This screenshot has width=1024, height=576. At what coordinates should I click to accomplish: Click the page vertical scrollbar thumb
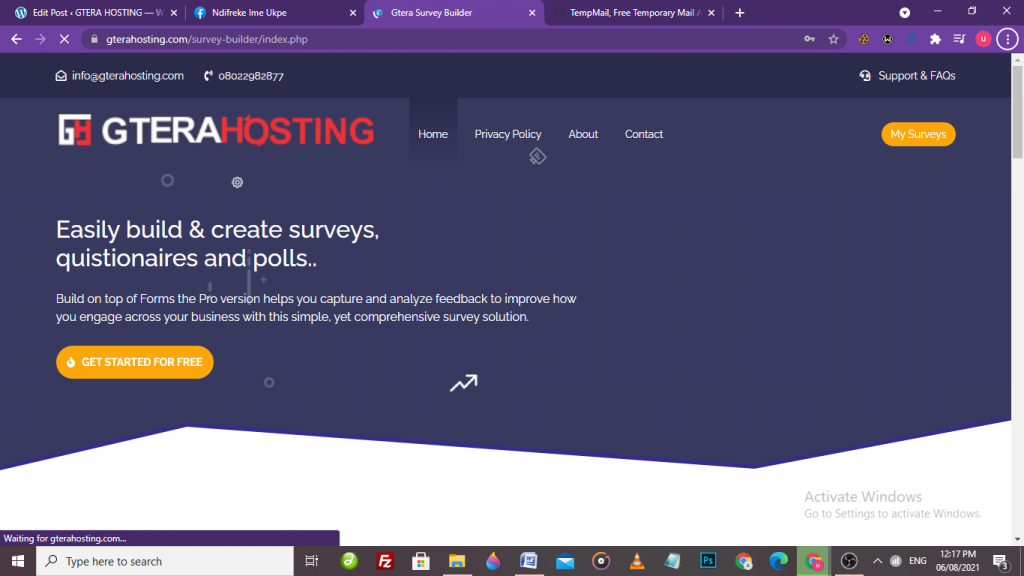click(1017, 110)
